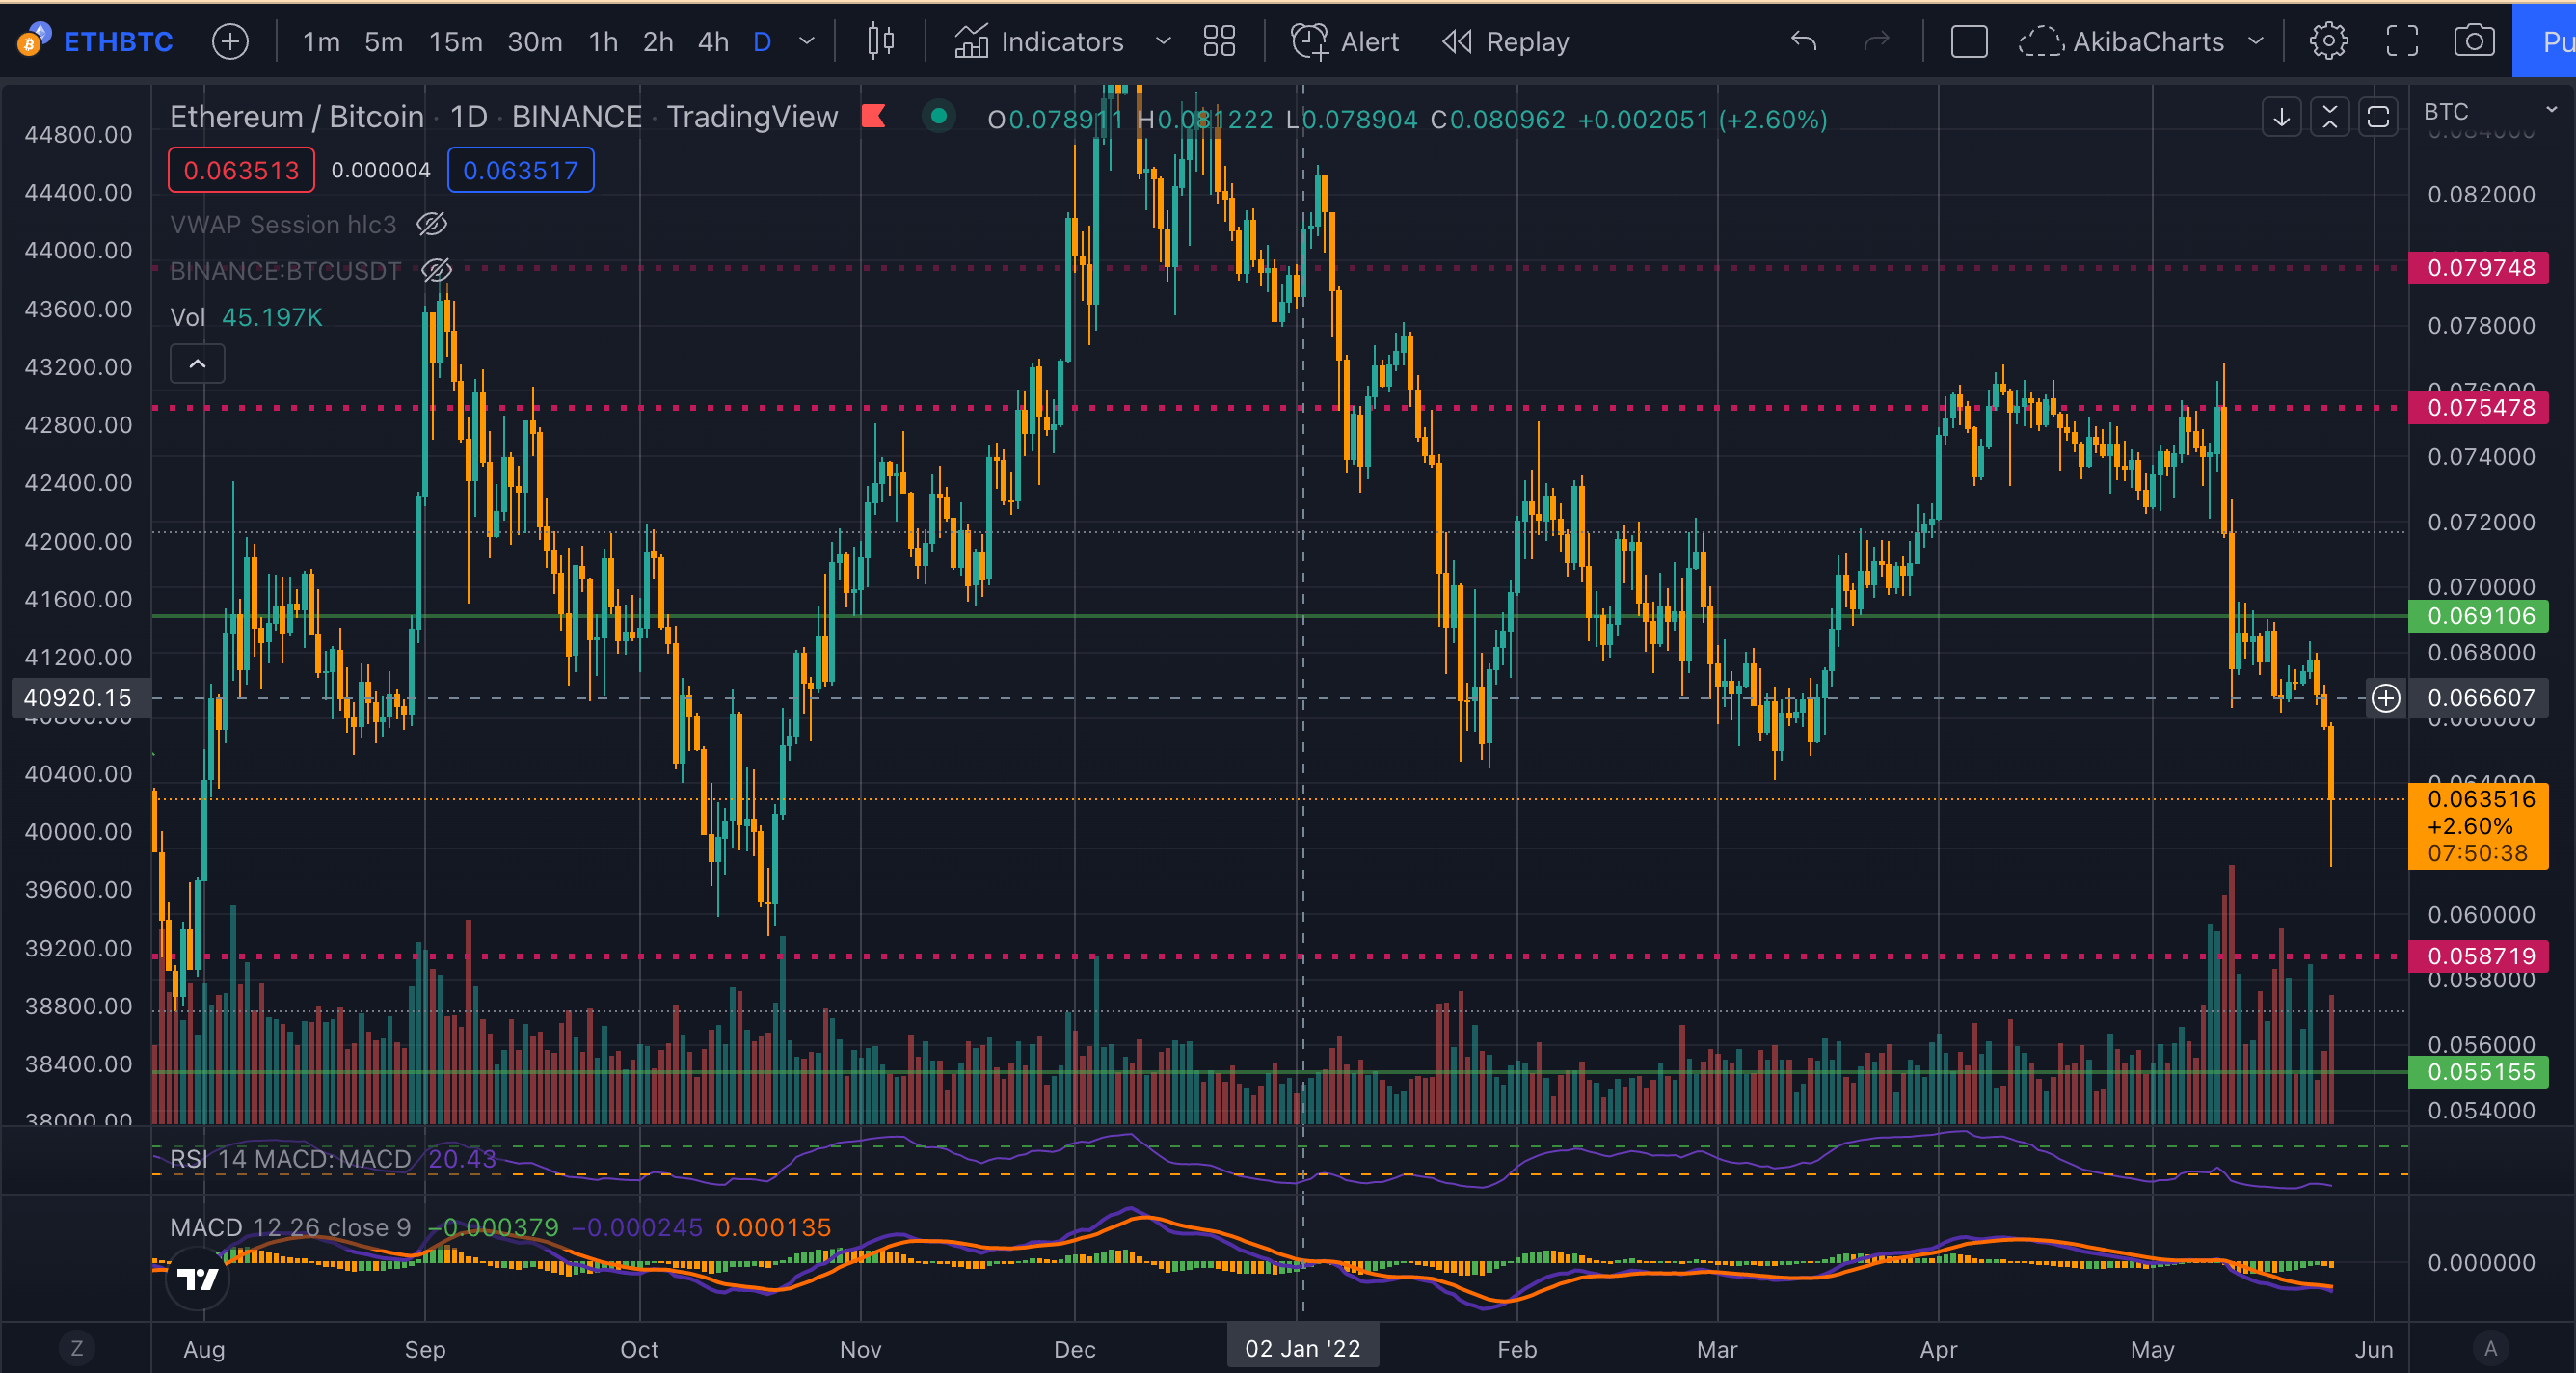Click the ETHBTC symbol search
The image size is (2576, 1373).
point(118,42)
